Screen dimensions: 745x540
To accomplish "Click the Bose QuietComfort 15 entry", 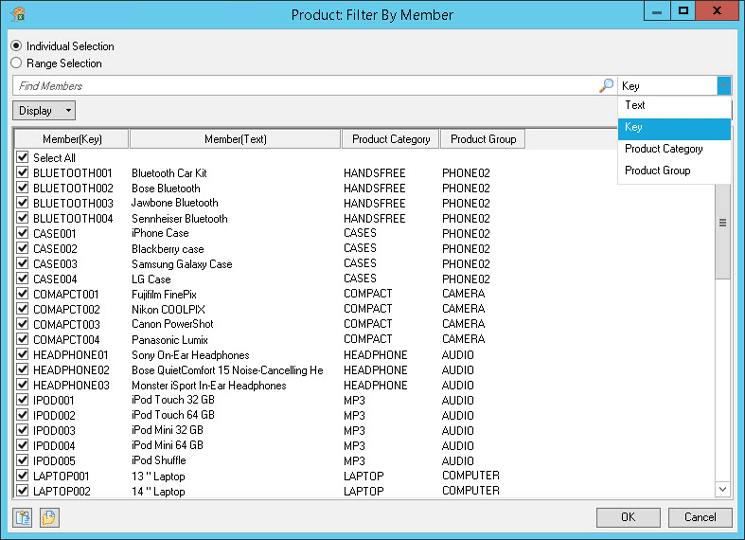I will (x=227, y=370).
